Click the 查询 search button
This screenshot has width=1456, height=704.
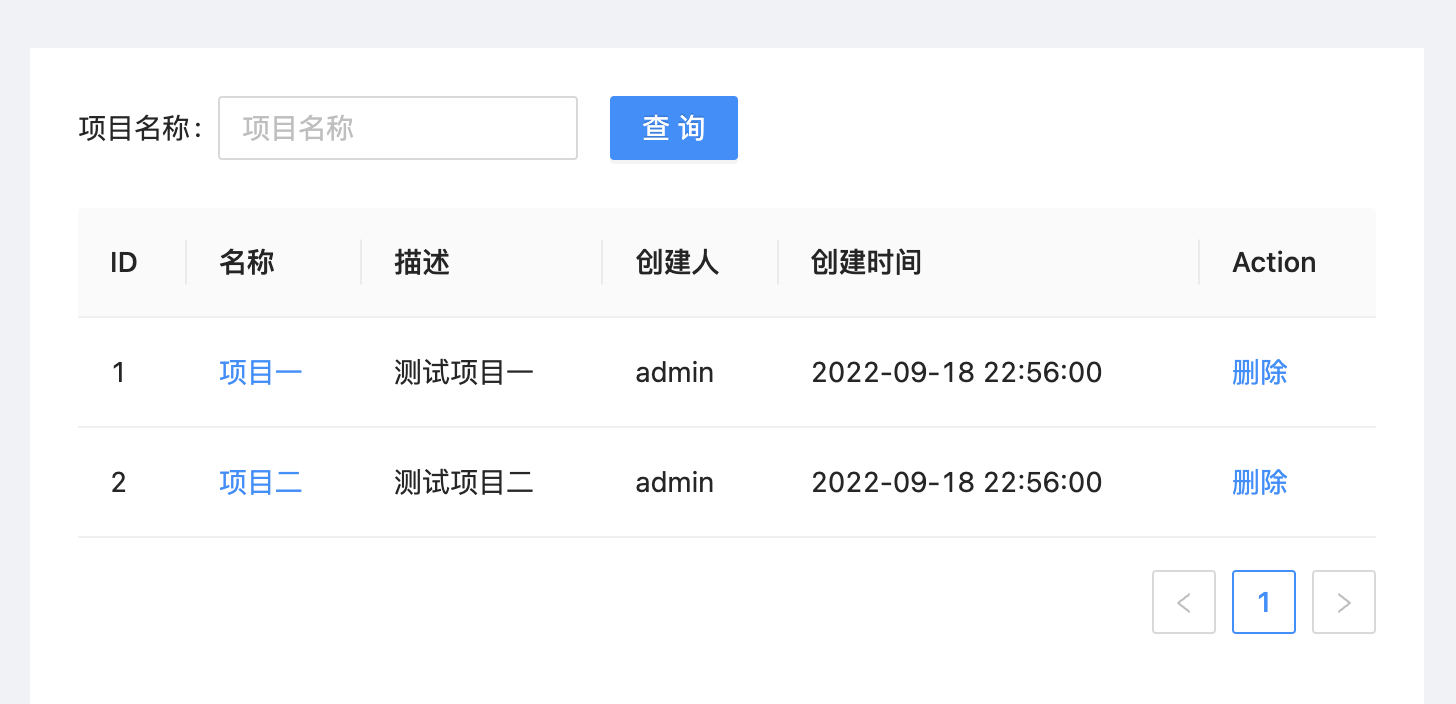click(674, 128)
